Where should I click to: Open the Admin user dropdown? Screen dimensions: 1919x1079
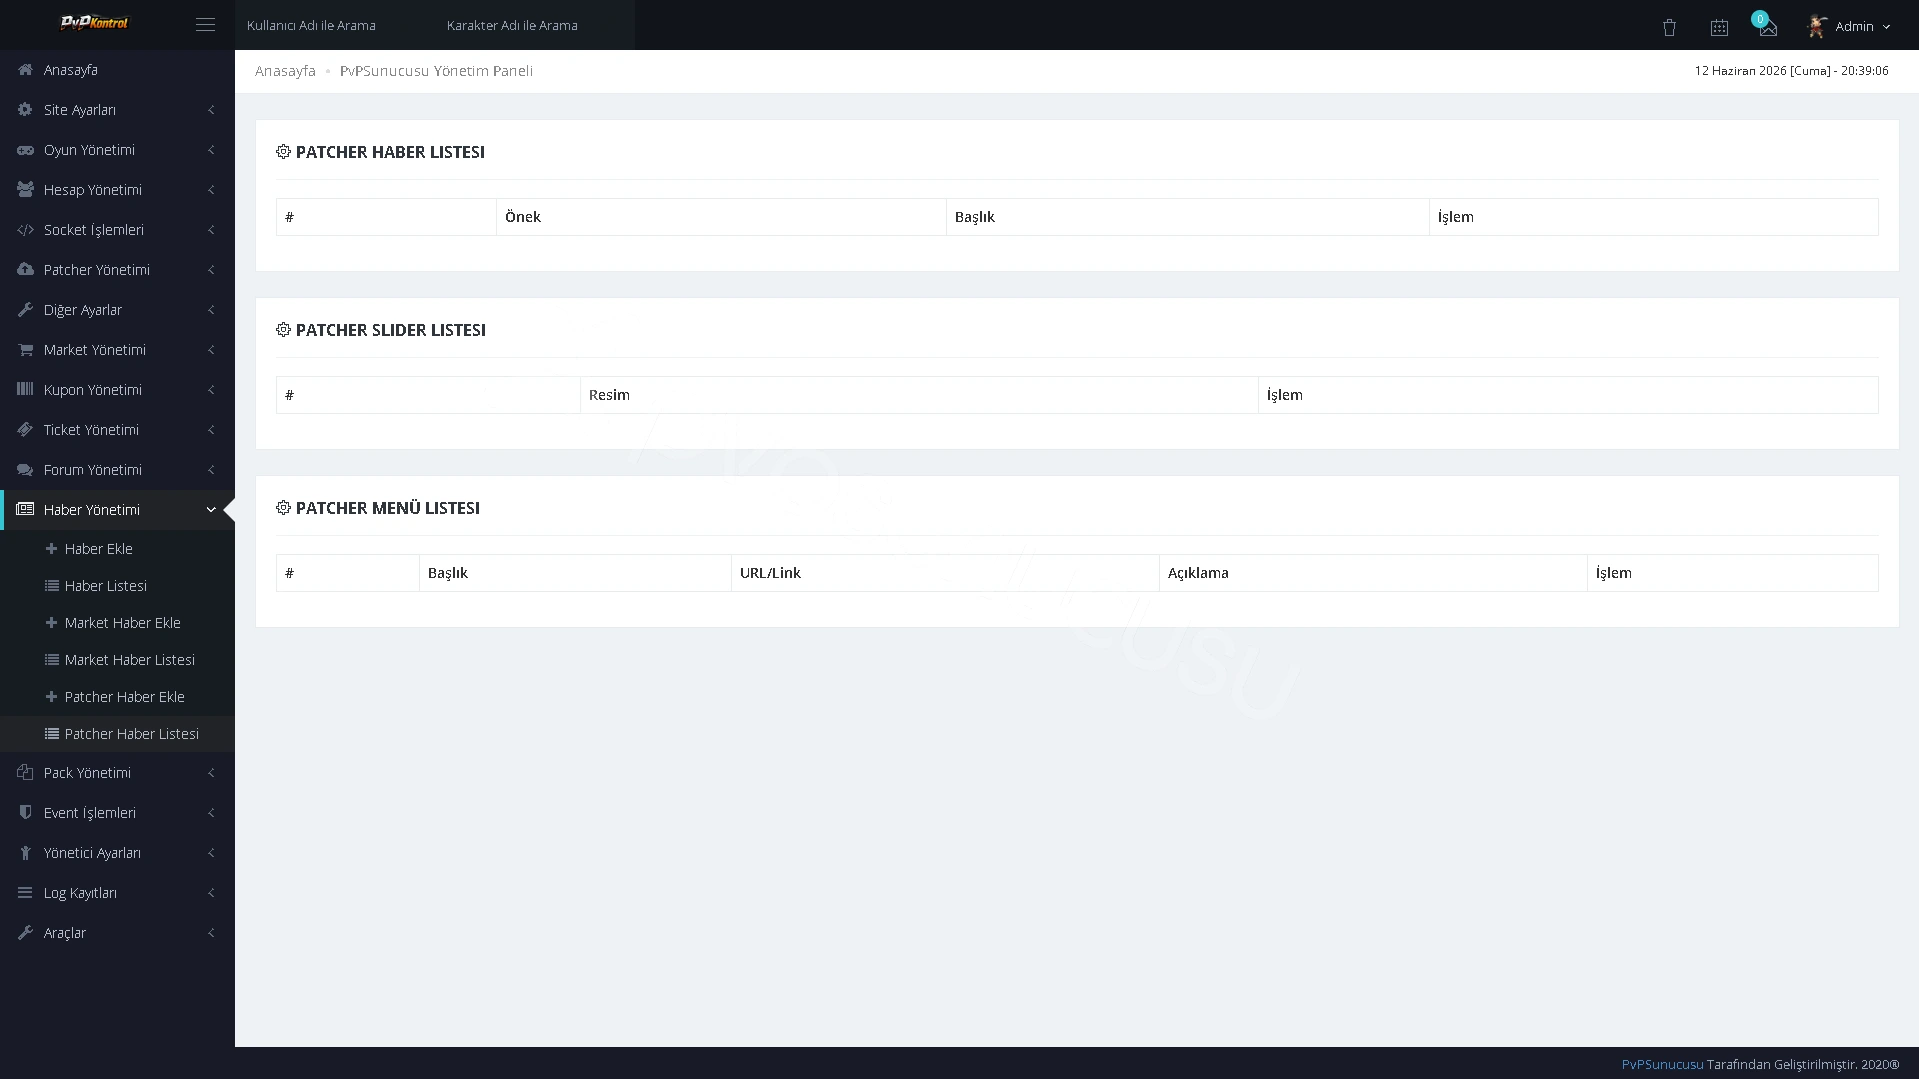tap(1850, 26)
